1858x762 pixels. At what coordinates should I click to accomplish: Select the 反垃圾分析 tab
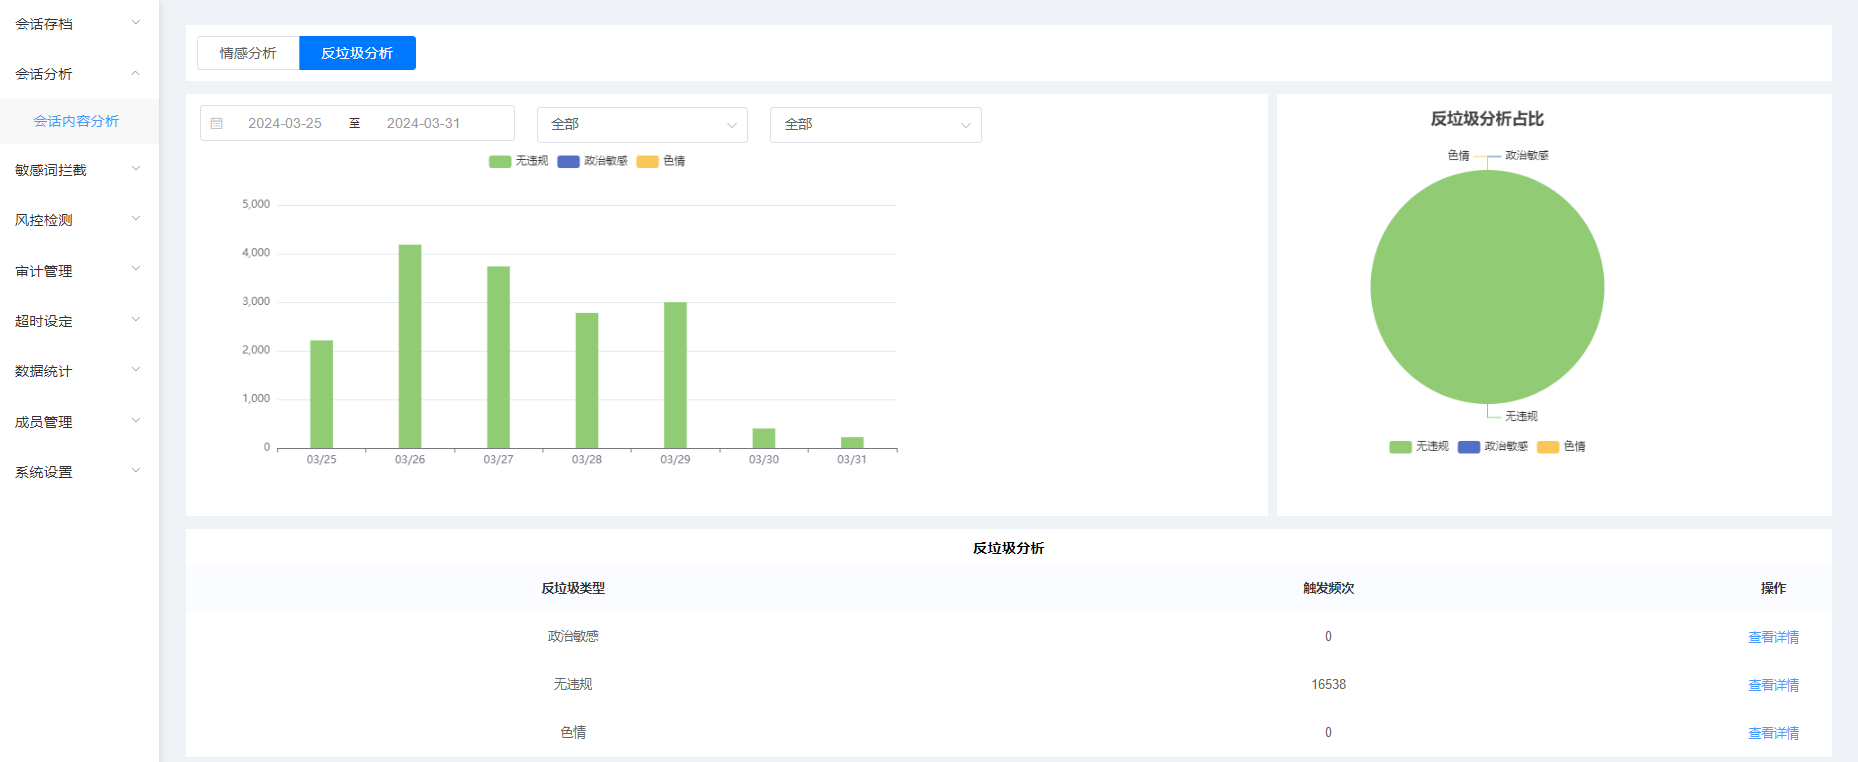click(357, 53)
